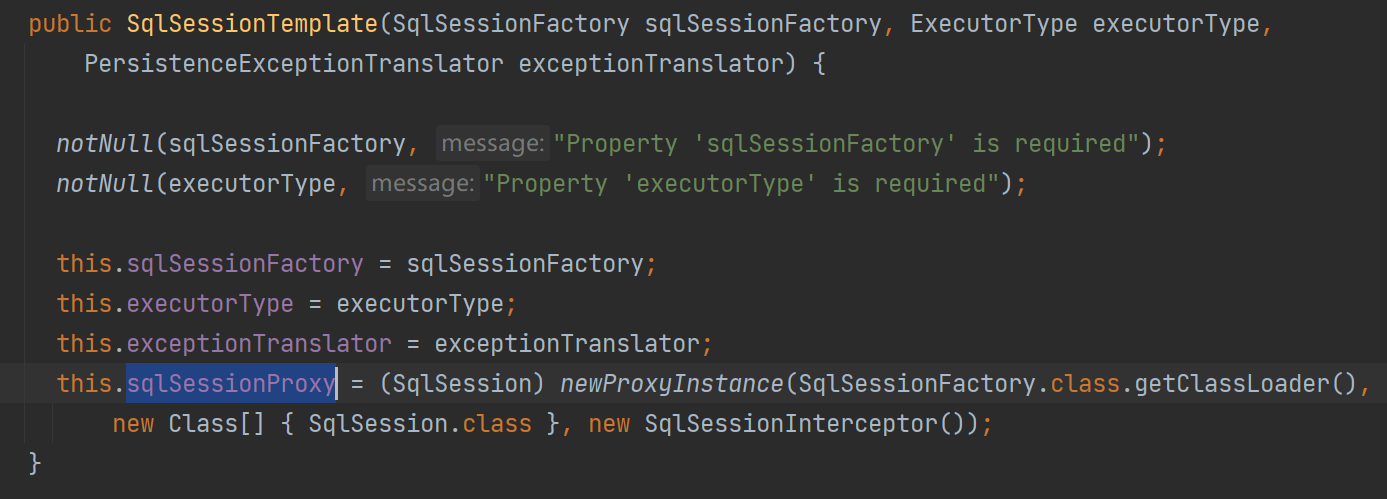This screenshot has height=499, width=1387.
Task: Click the highlighted sqlSessionProxy field
Action: 230,383
